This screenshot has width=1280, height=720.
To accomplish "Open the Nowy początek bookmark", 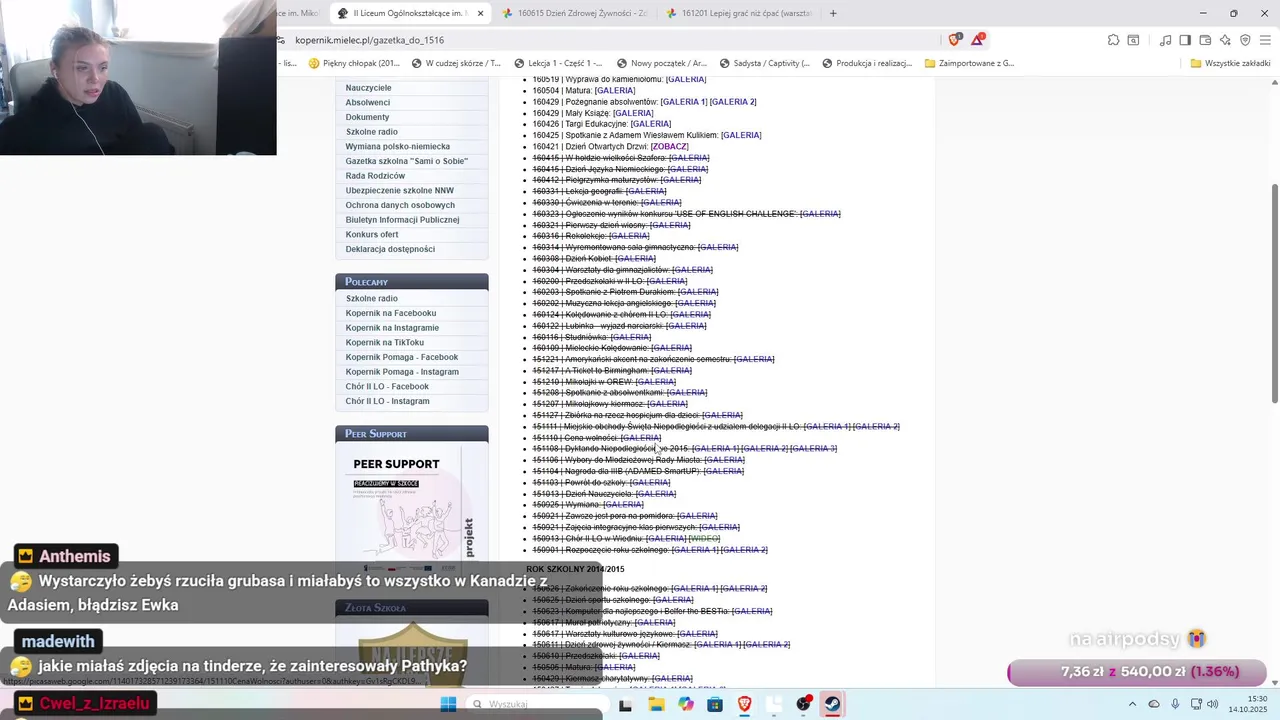I will click(x=662, y=63).
